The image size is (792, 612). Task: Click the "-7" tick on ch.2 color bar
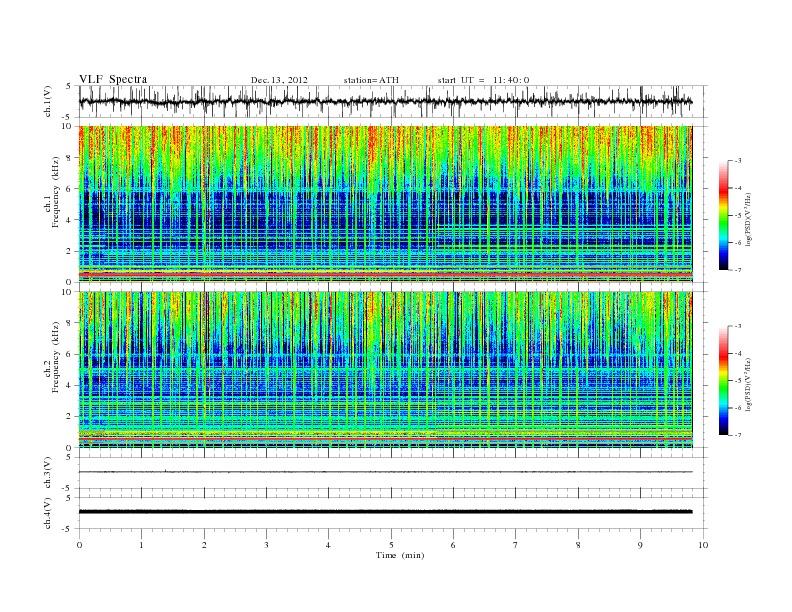pos(738,435)
